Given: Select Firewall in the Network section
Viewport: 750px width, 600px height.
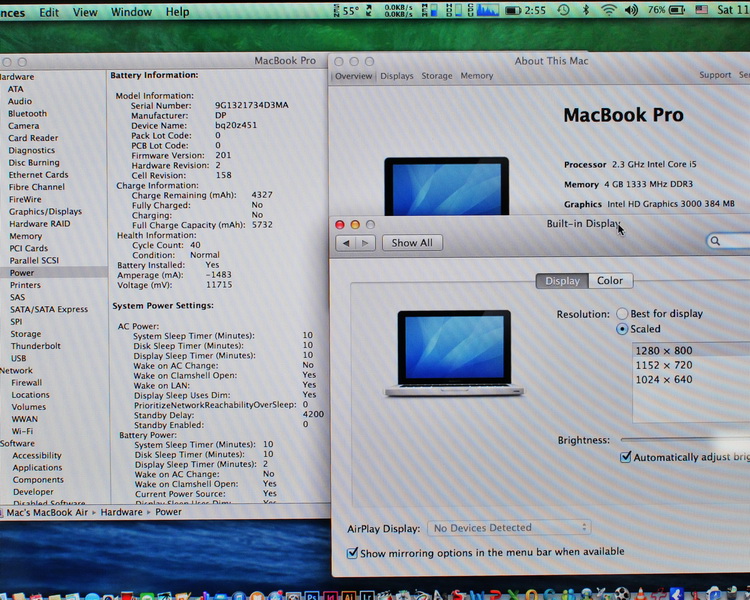Looking at the screenshot, I should pos(26,383).
